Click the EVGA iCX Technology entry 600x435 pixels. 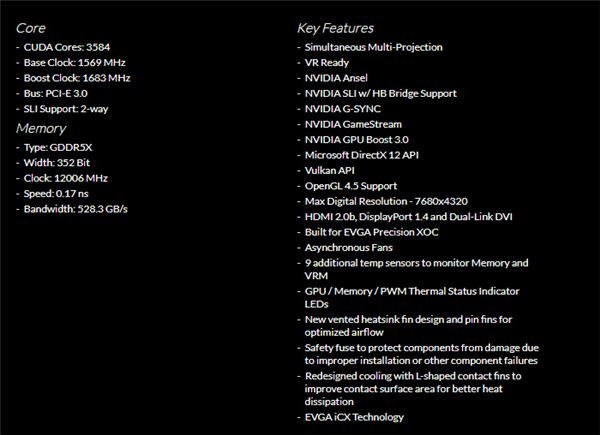coord(355,417)
